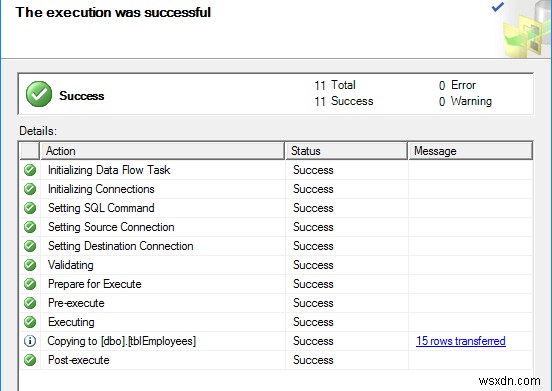Click the Success status of Initializing Connections row

click(313, 189)
